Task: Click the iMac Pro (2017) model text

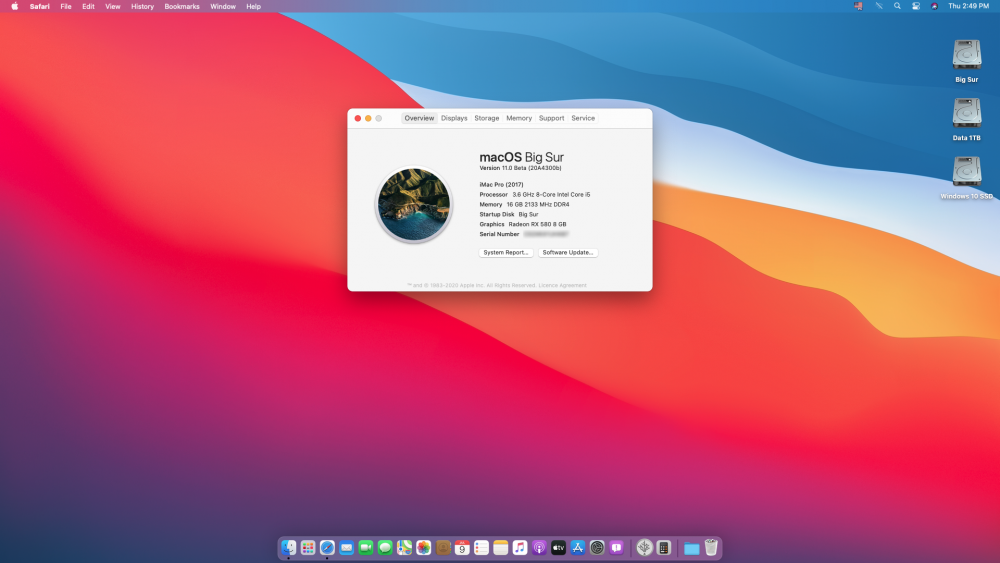Action: tap(501, 184)
